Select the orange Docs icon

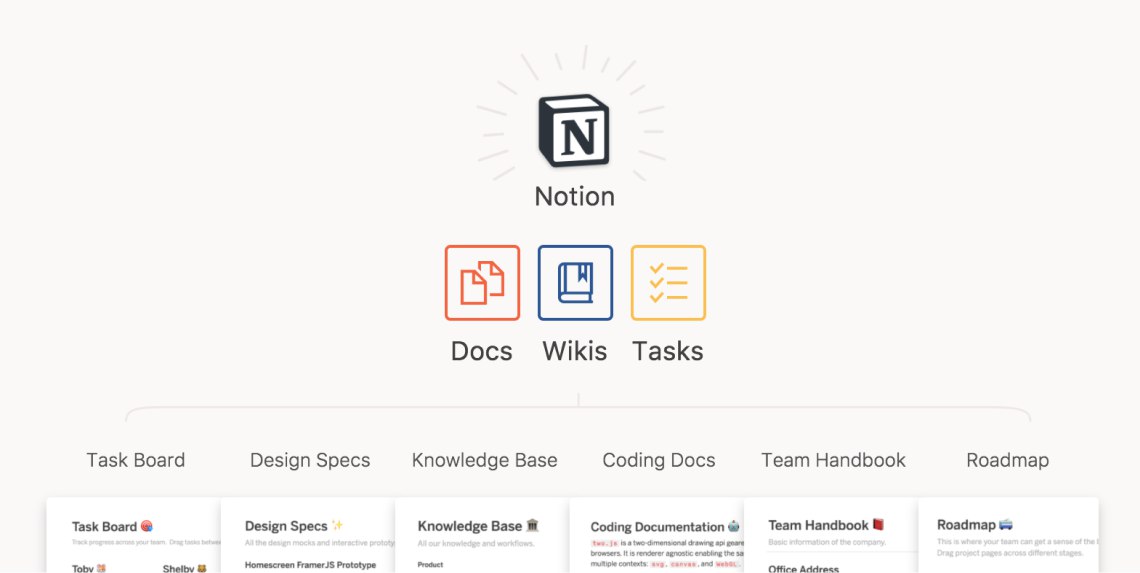point(482,283)
